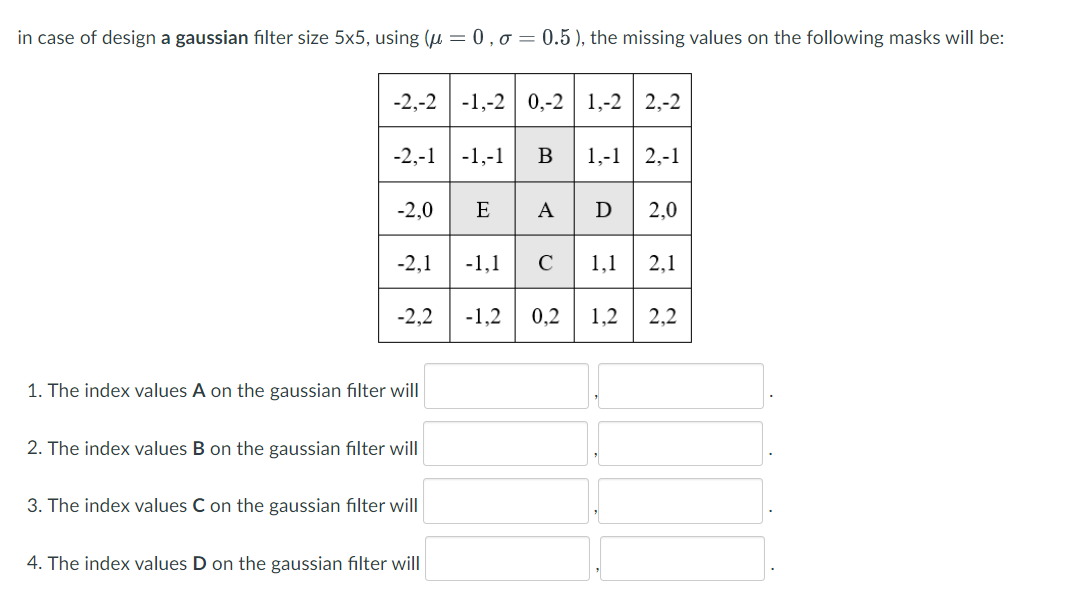Click the first answer input for question 1

[x=505, y=385]
